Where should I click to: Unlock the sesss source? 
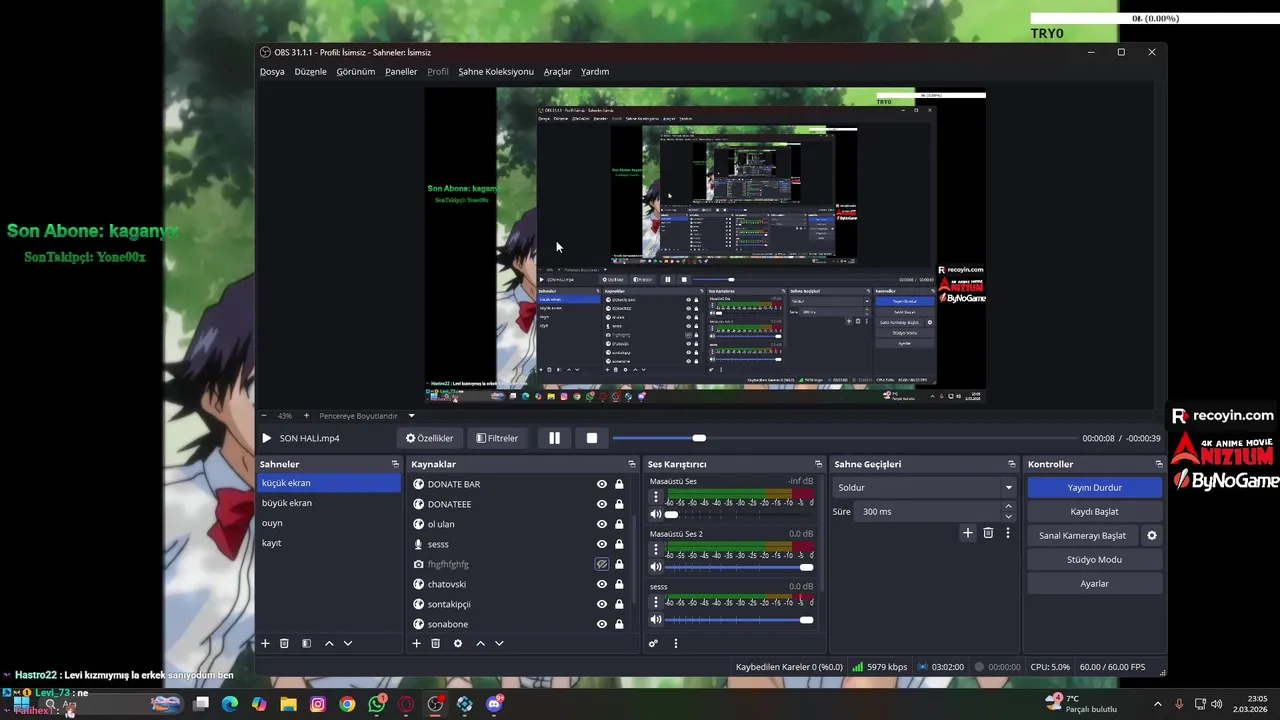click(x=619, y=544)
